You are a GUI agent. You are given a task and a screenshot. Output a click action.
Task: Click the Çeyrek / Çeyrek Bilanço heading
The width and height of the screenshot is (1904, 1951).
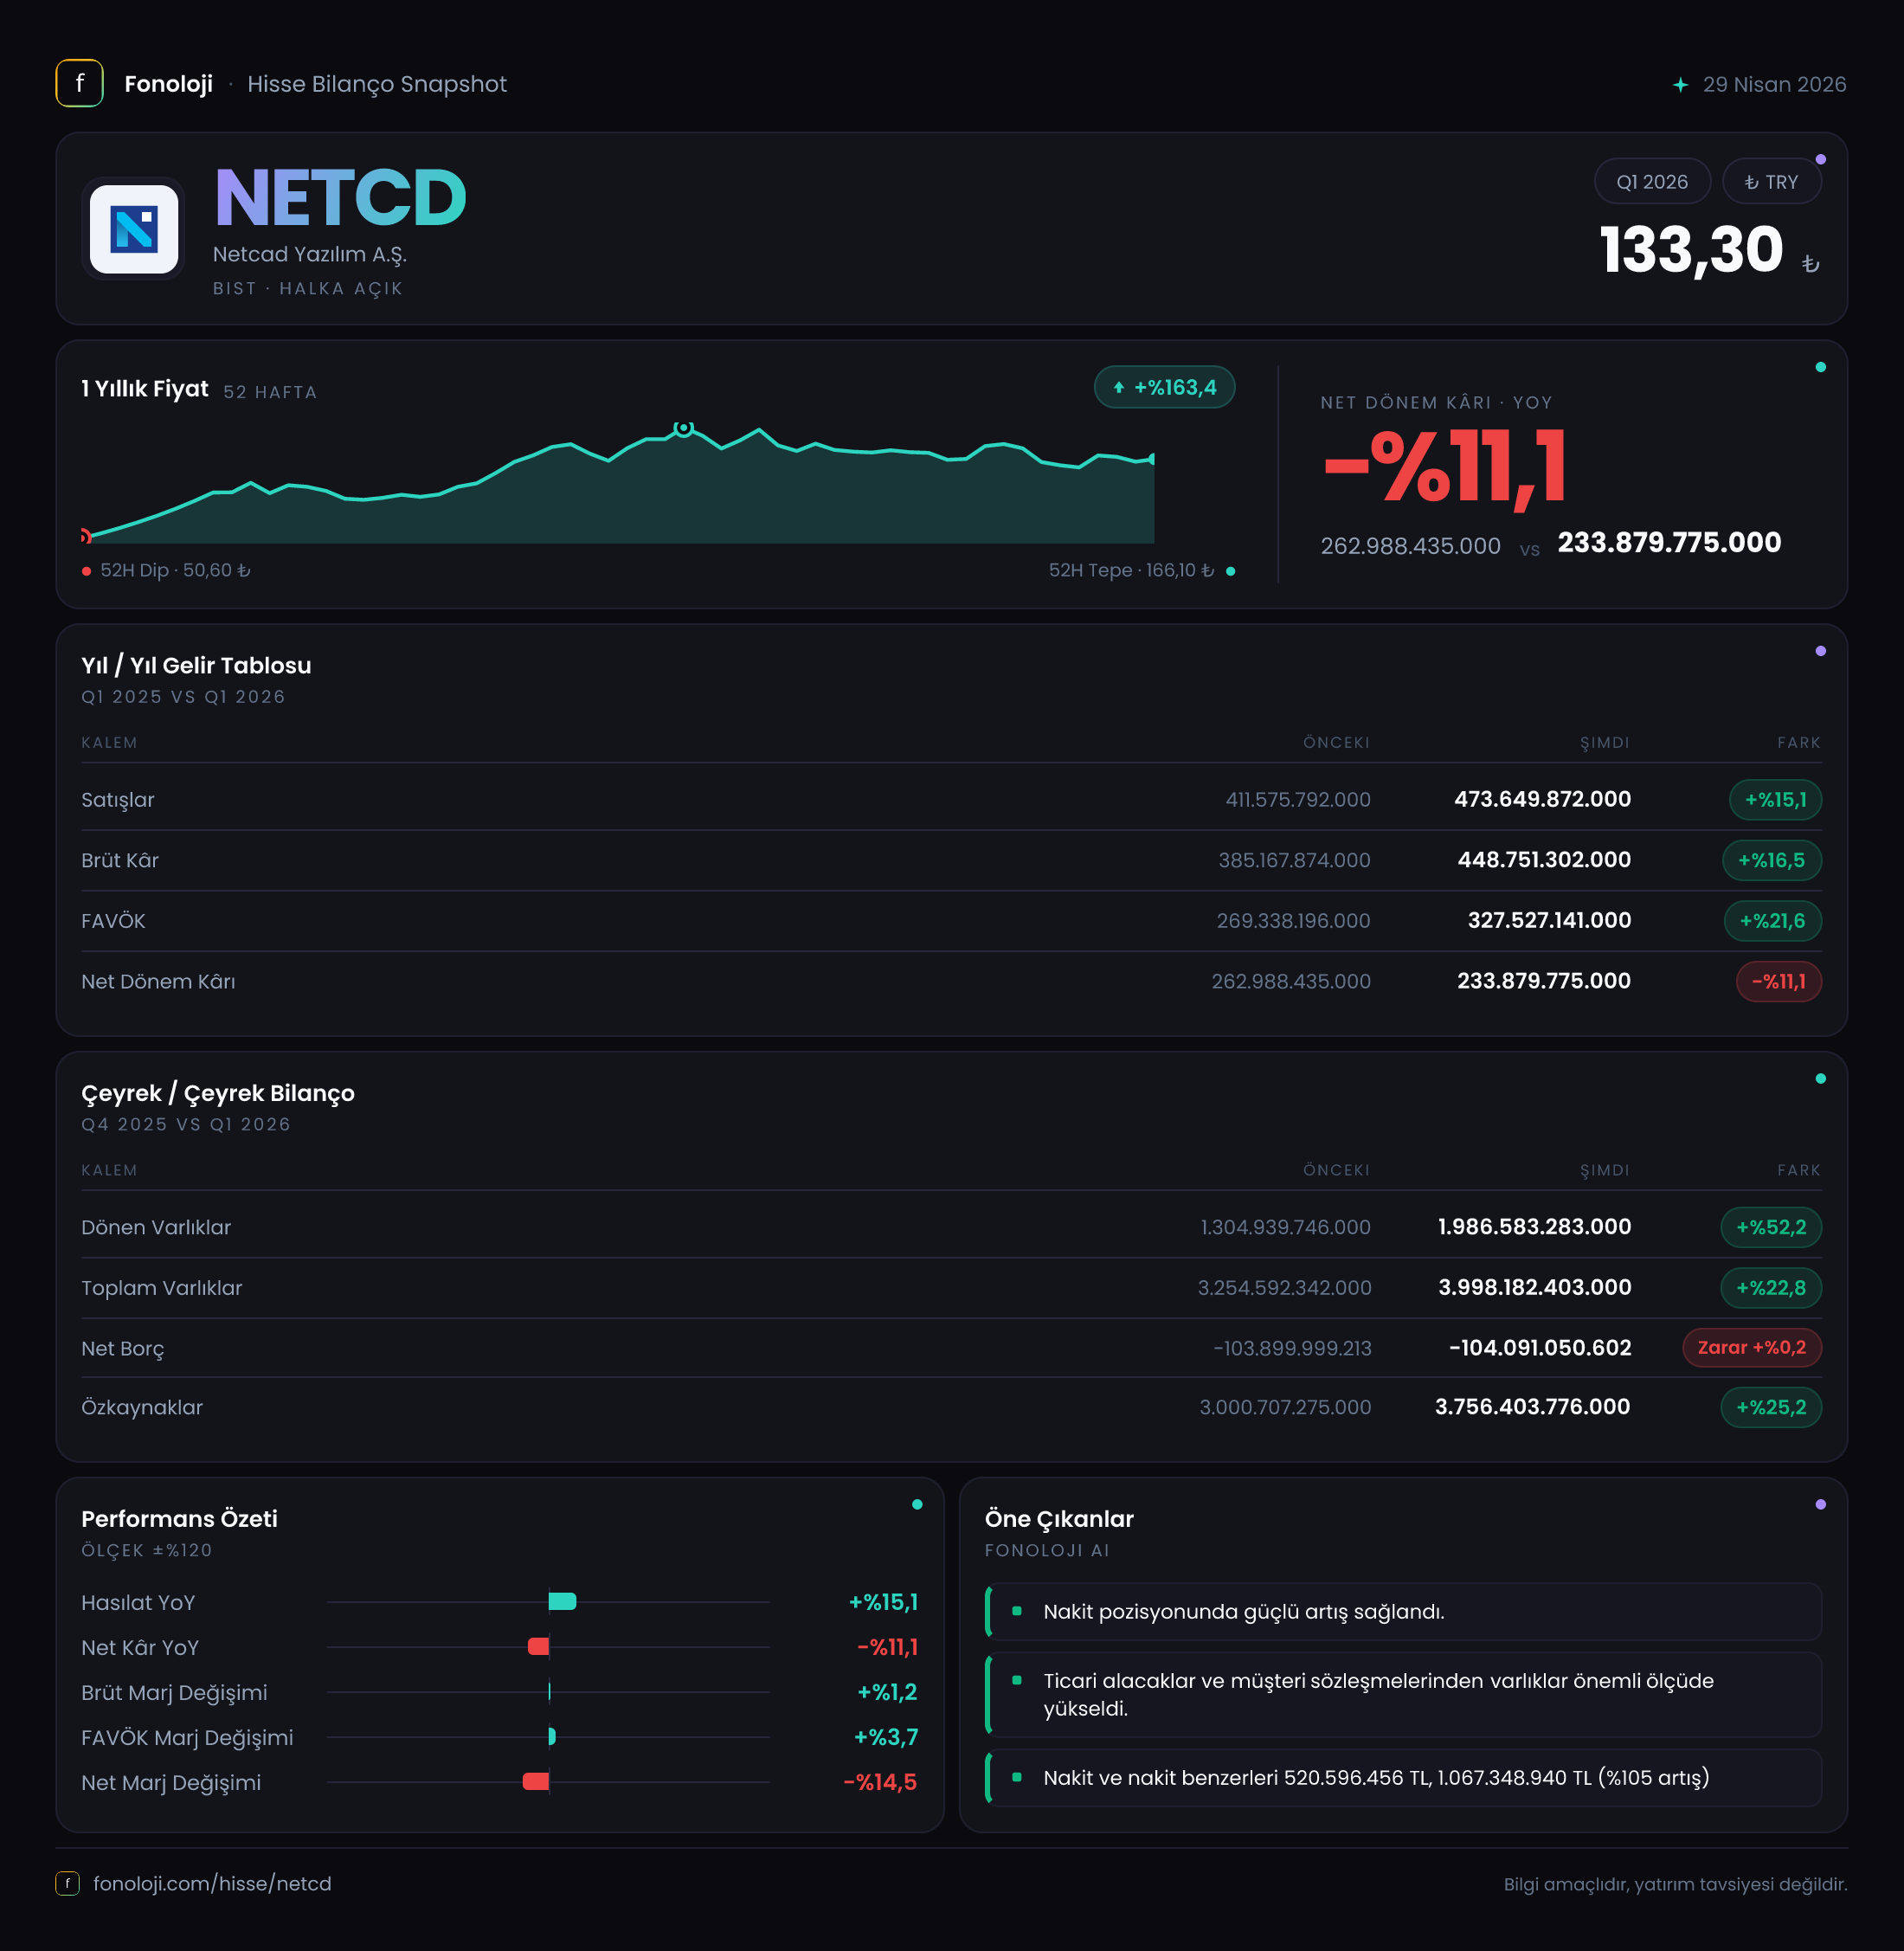click(x=218, y=1093)
